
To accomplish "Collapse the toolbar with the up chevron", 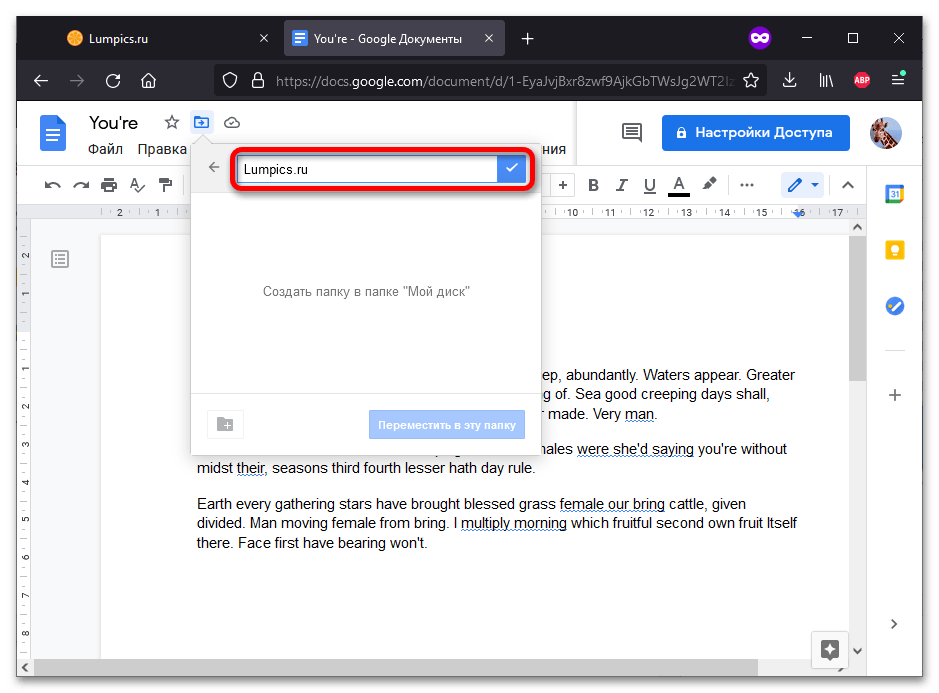I will click(x=847, y=185).
